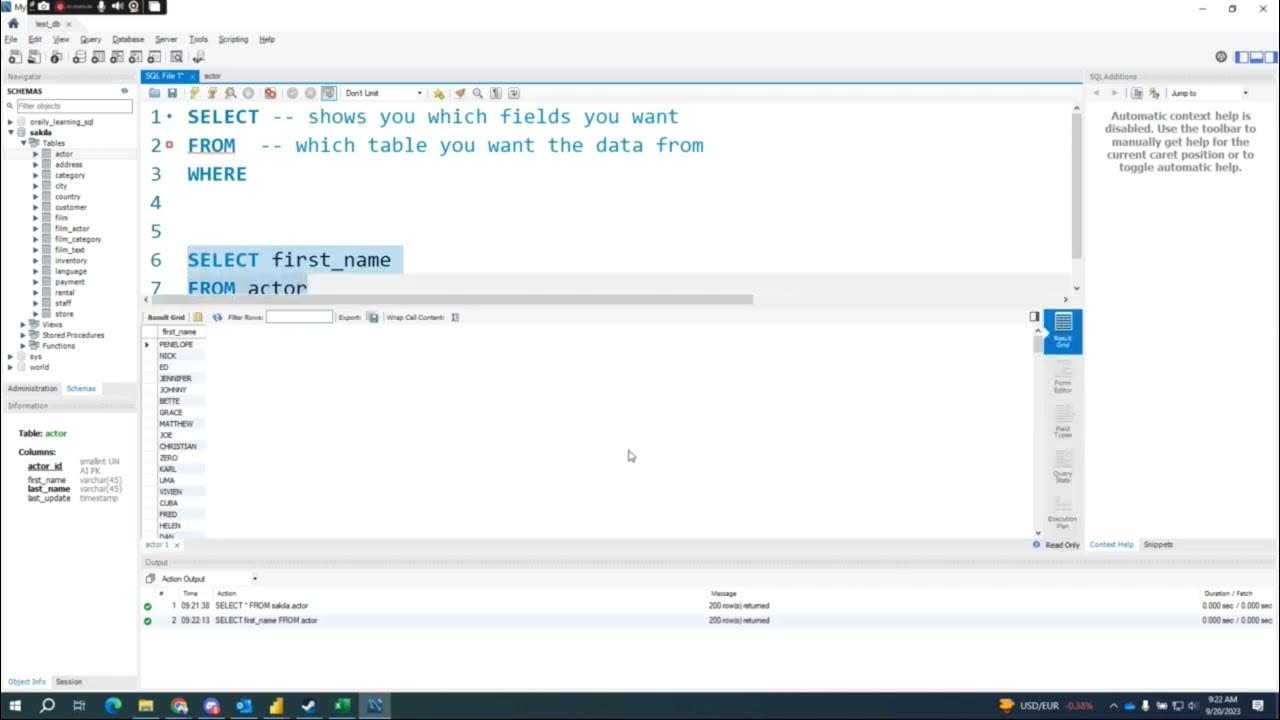
Task: Toggle word wrap in the SQL editor
Action: (514, 93)
